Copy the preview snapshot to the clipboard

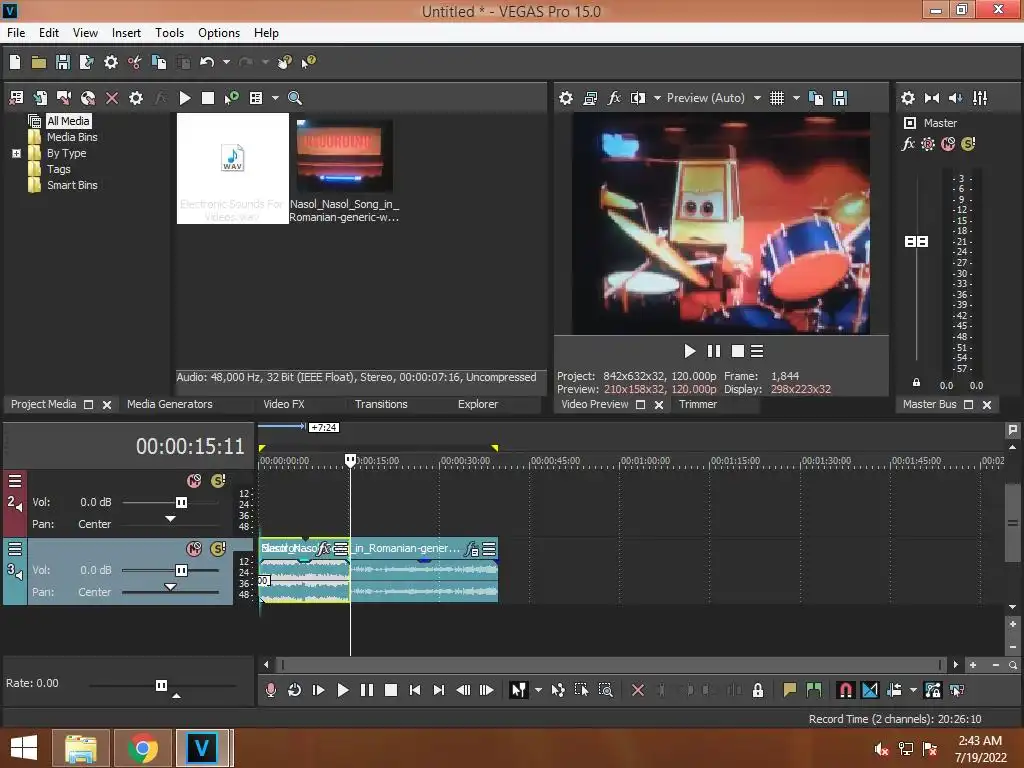pyautogui.click(x=816, y=98)
